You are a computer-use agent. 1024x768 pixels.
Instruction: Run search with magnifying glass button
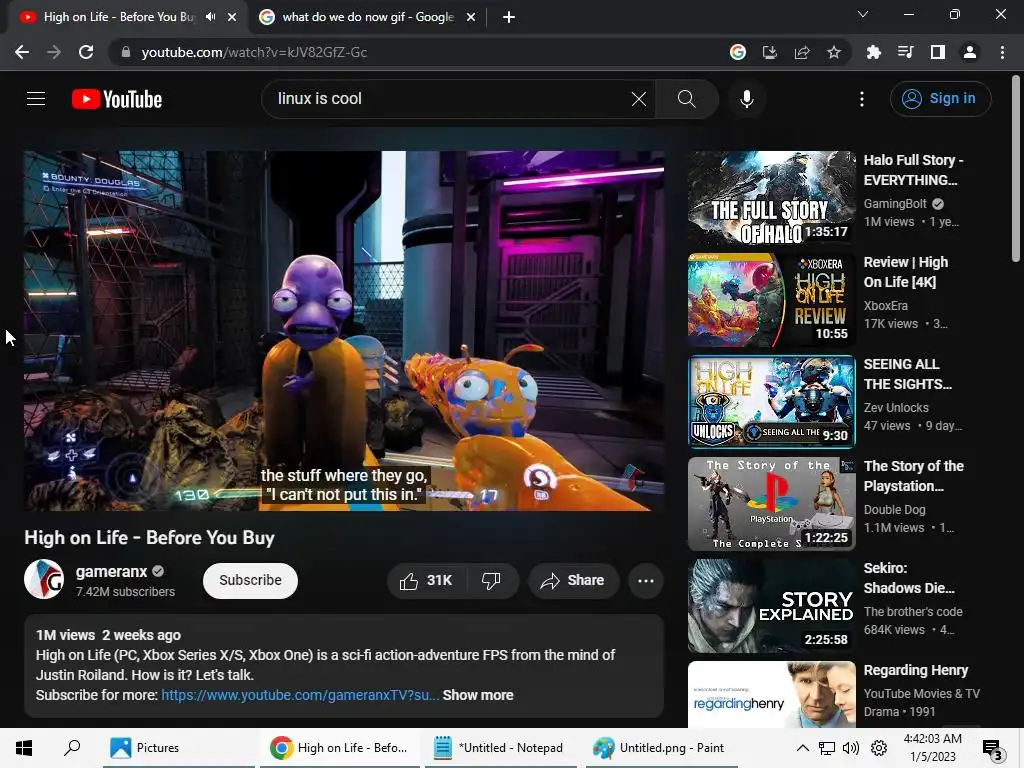point(686,99)
